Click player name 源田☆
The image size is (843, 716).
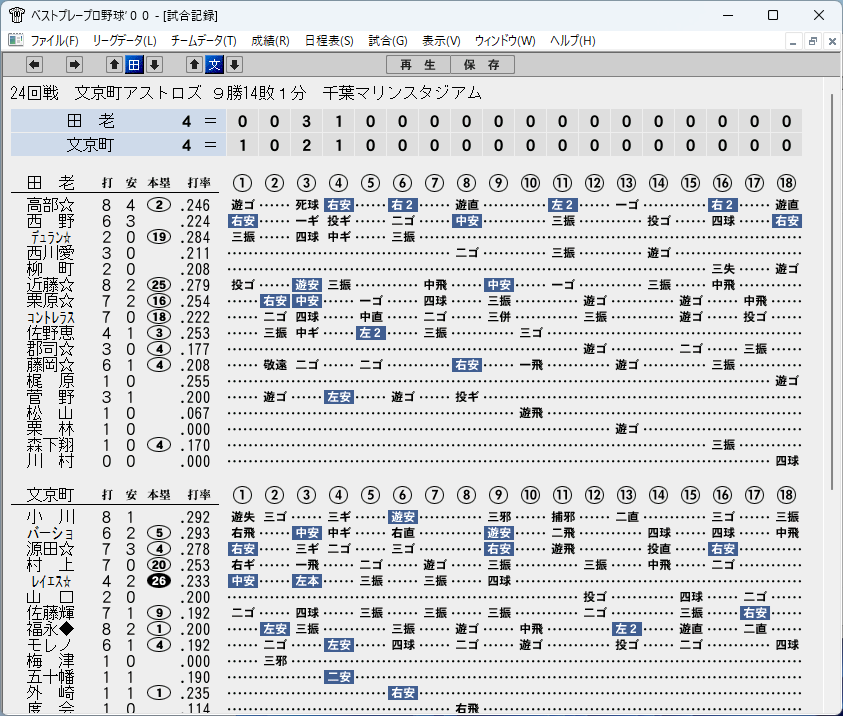51,549
